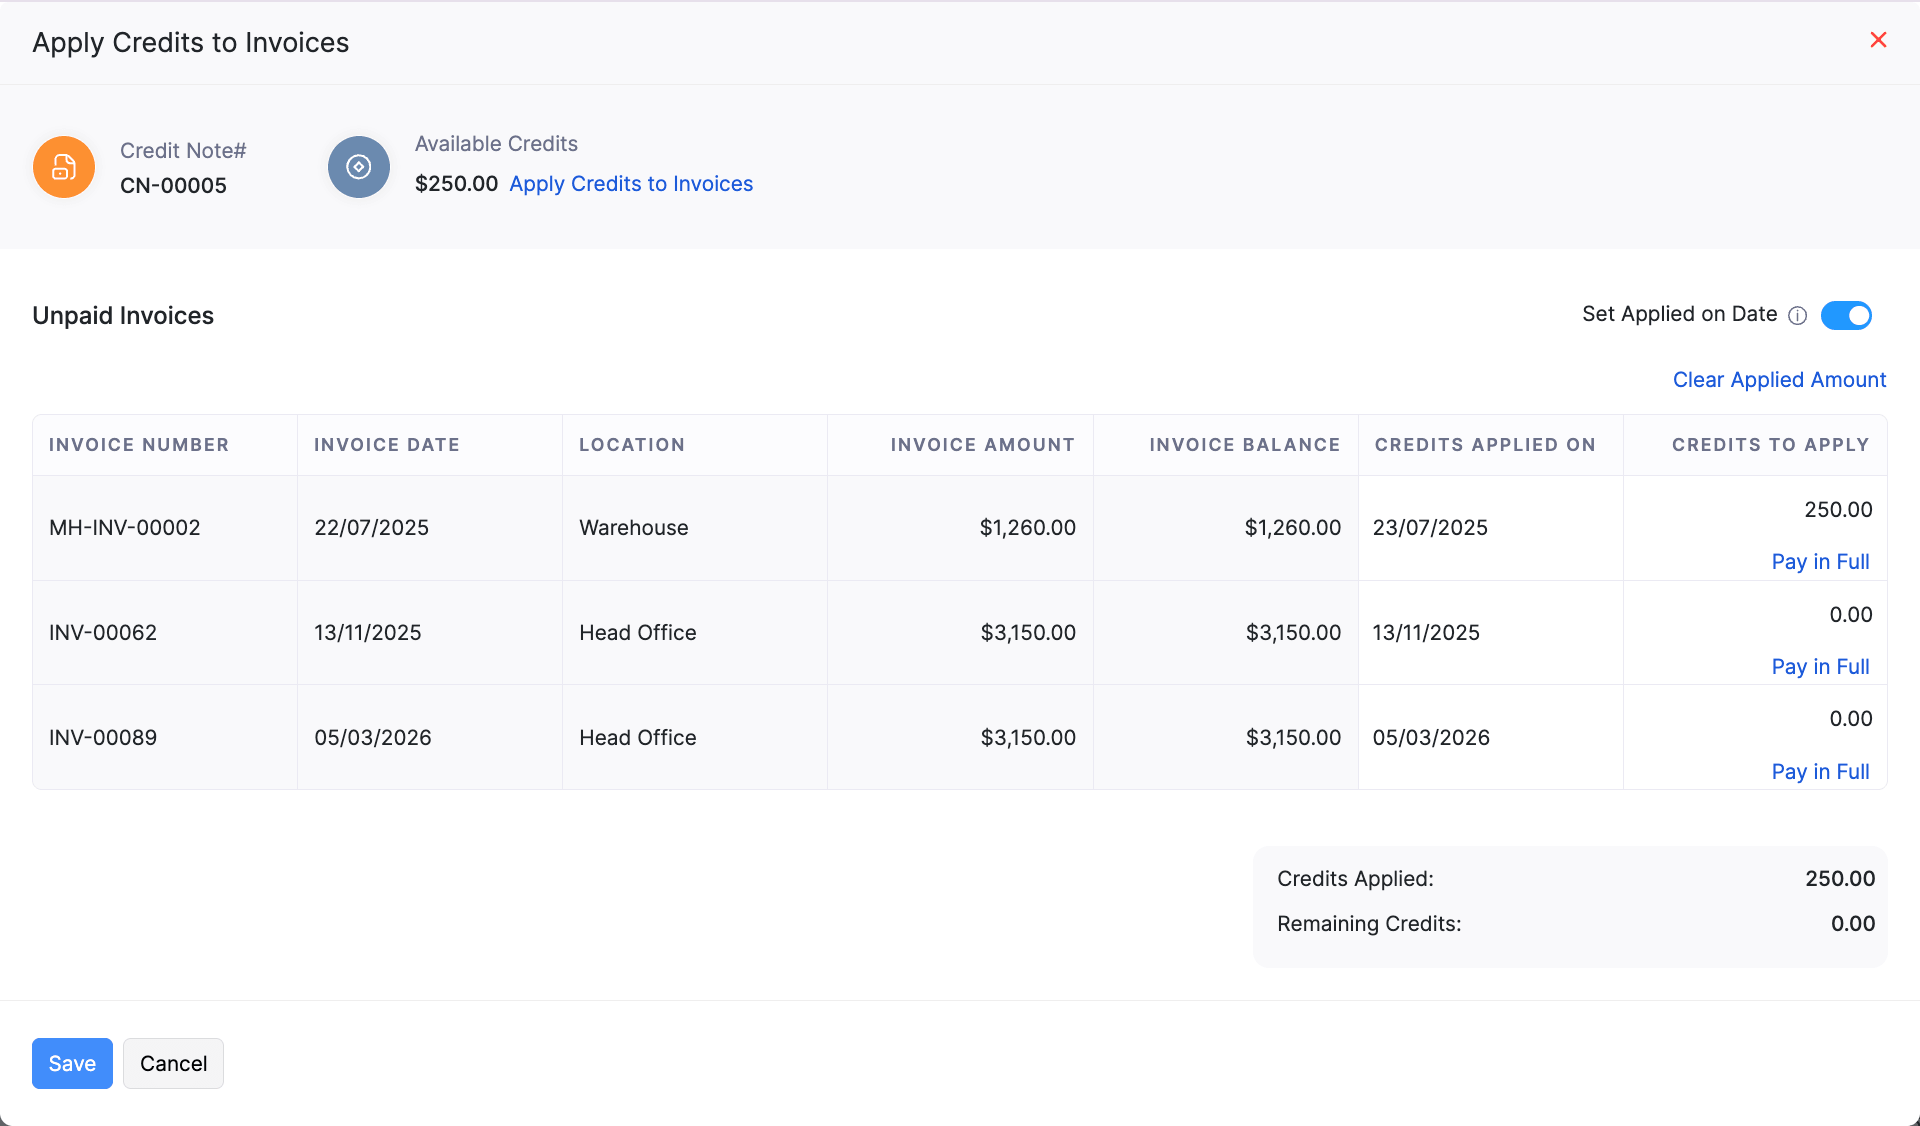The image size is (1920, 1126).
Task: Edit credits to apply field for INV-00089
Action: click(1756, 719)
